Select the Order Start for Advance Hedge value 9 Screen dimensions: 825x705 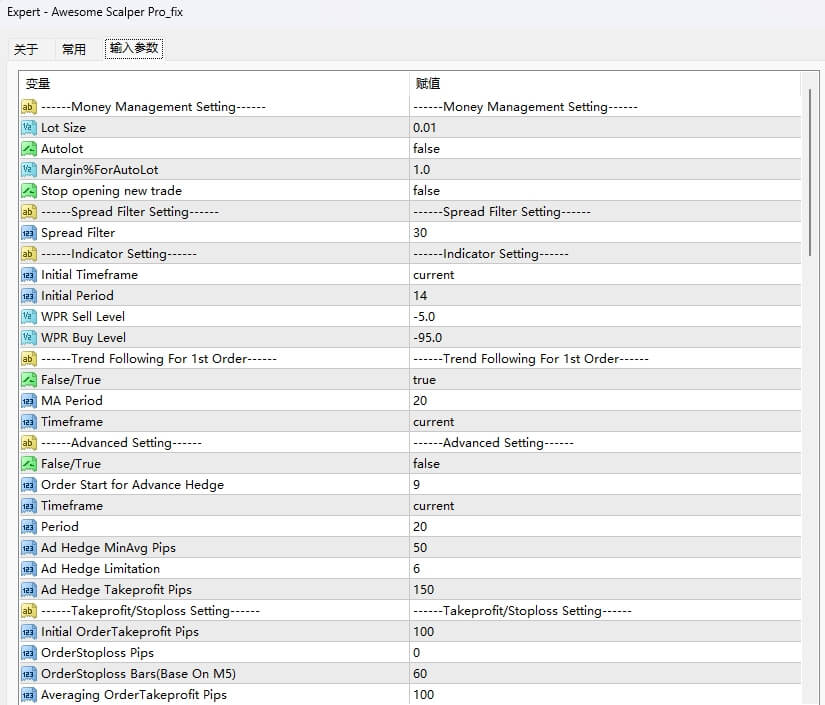[416, 485]
